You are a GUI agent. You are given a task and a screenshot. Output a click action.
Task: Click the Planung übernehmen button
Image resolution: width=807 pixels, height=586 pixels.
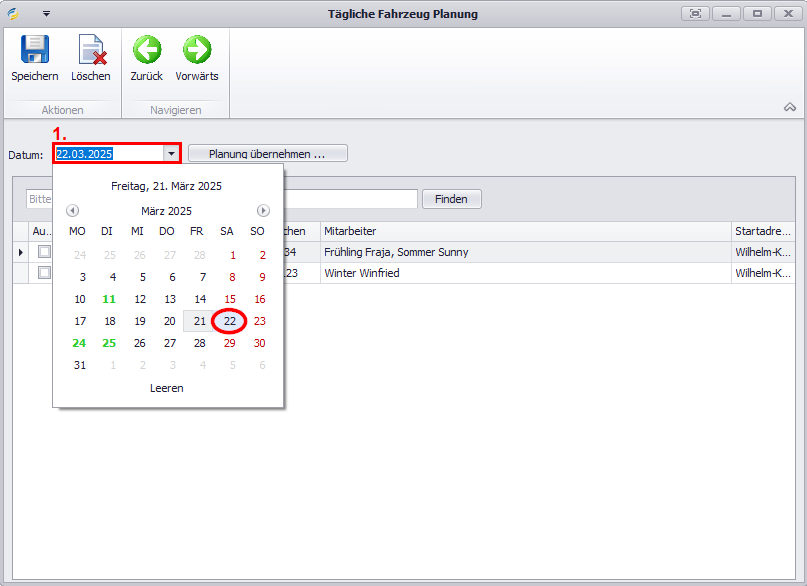(x=267, y=154)
